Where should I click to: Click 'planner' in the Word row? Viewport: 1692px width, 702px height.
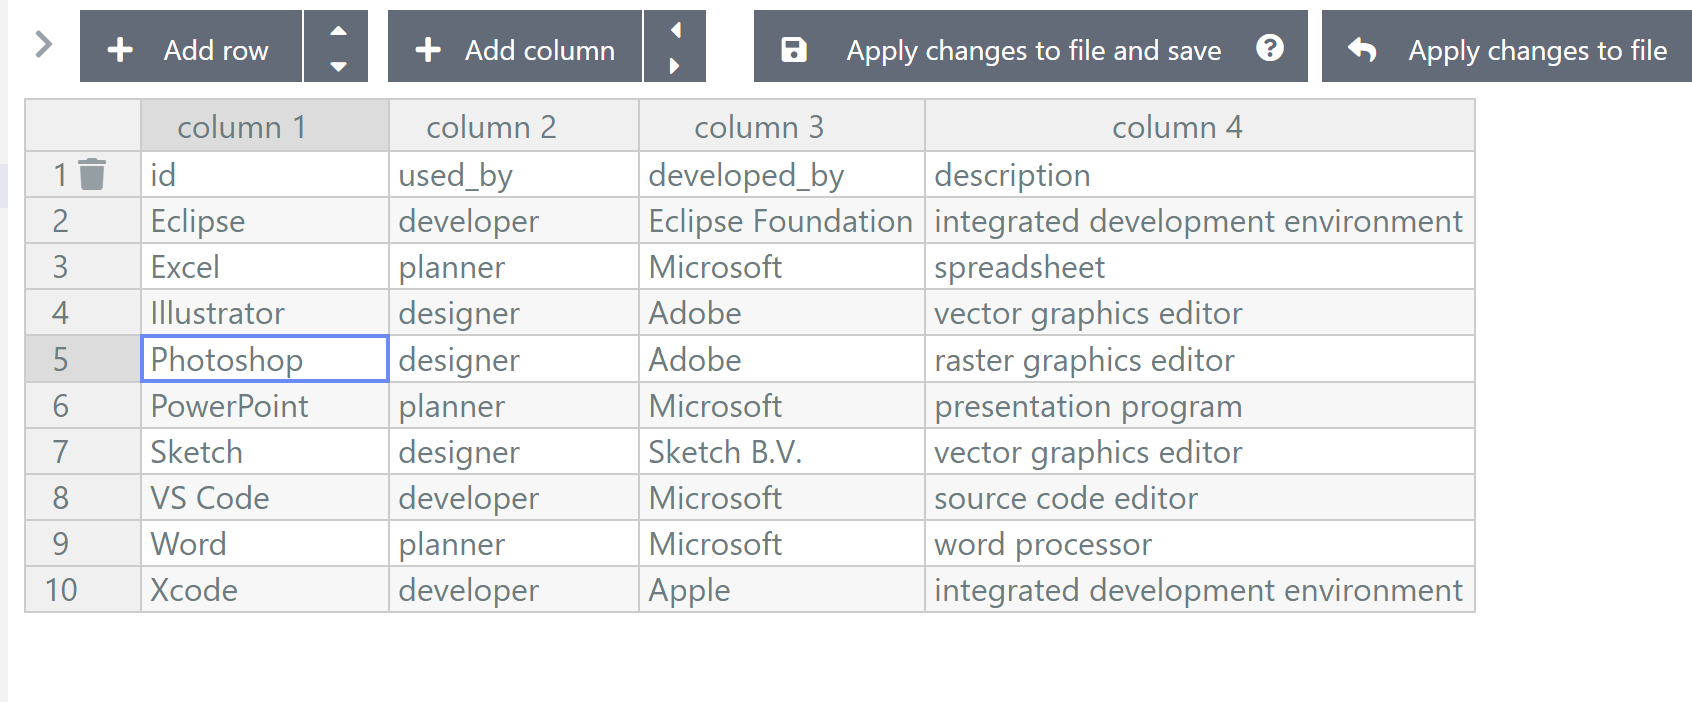pos(514,544)
